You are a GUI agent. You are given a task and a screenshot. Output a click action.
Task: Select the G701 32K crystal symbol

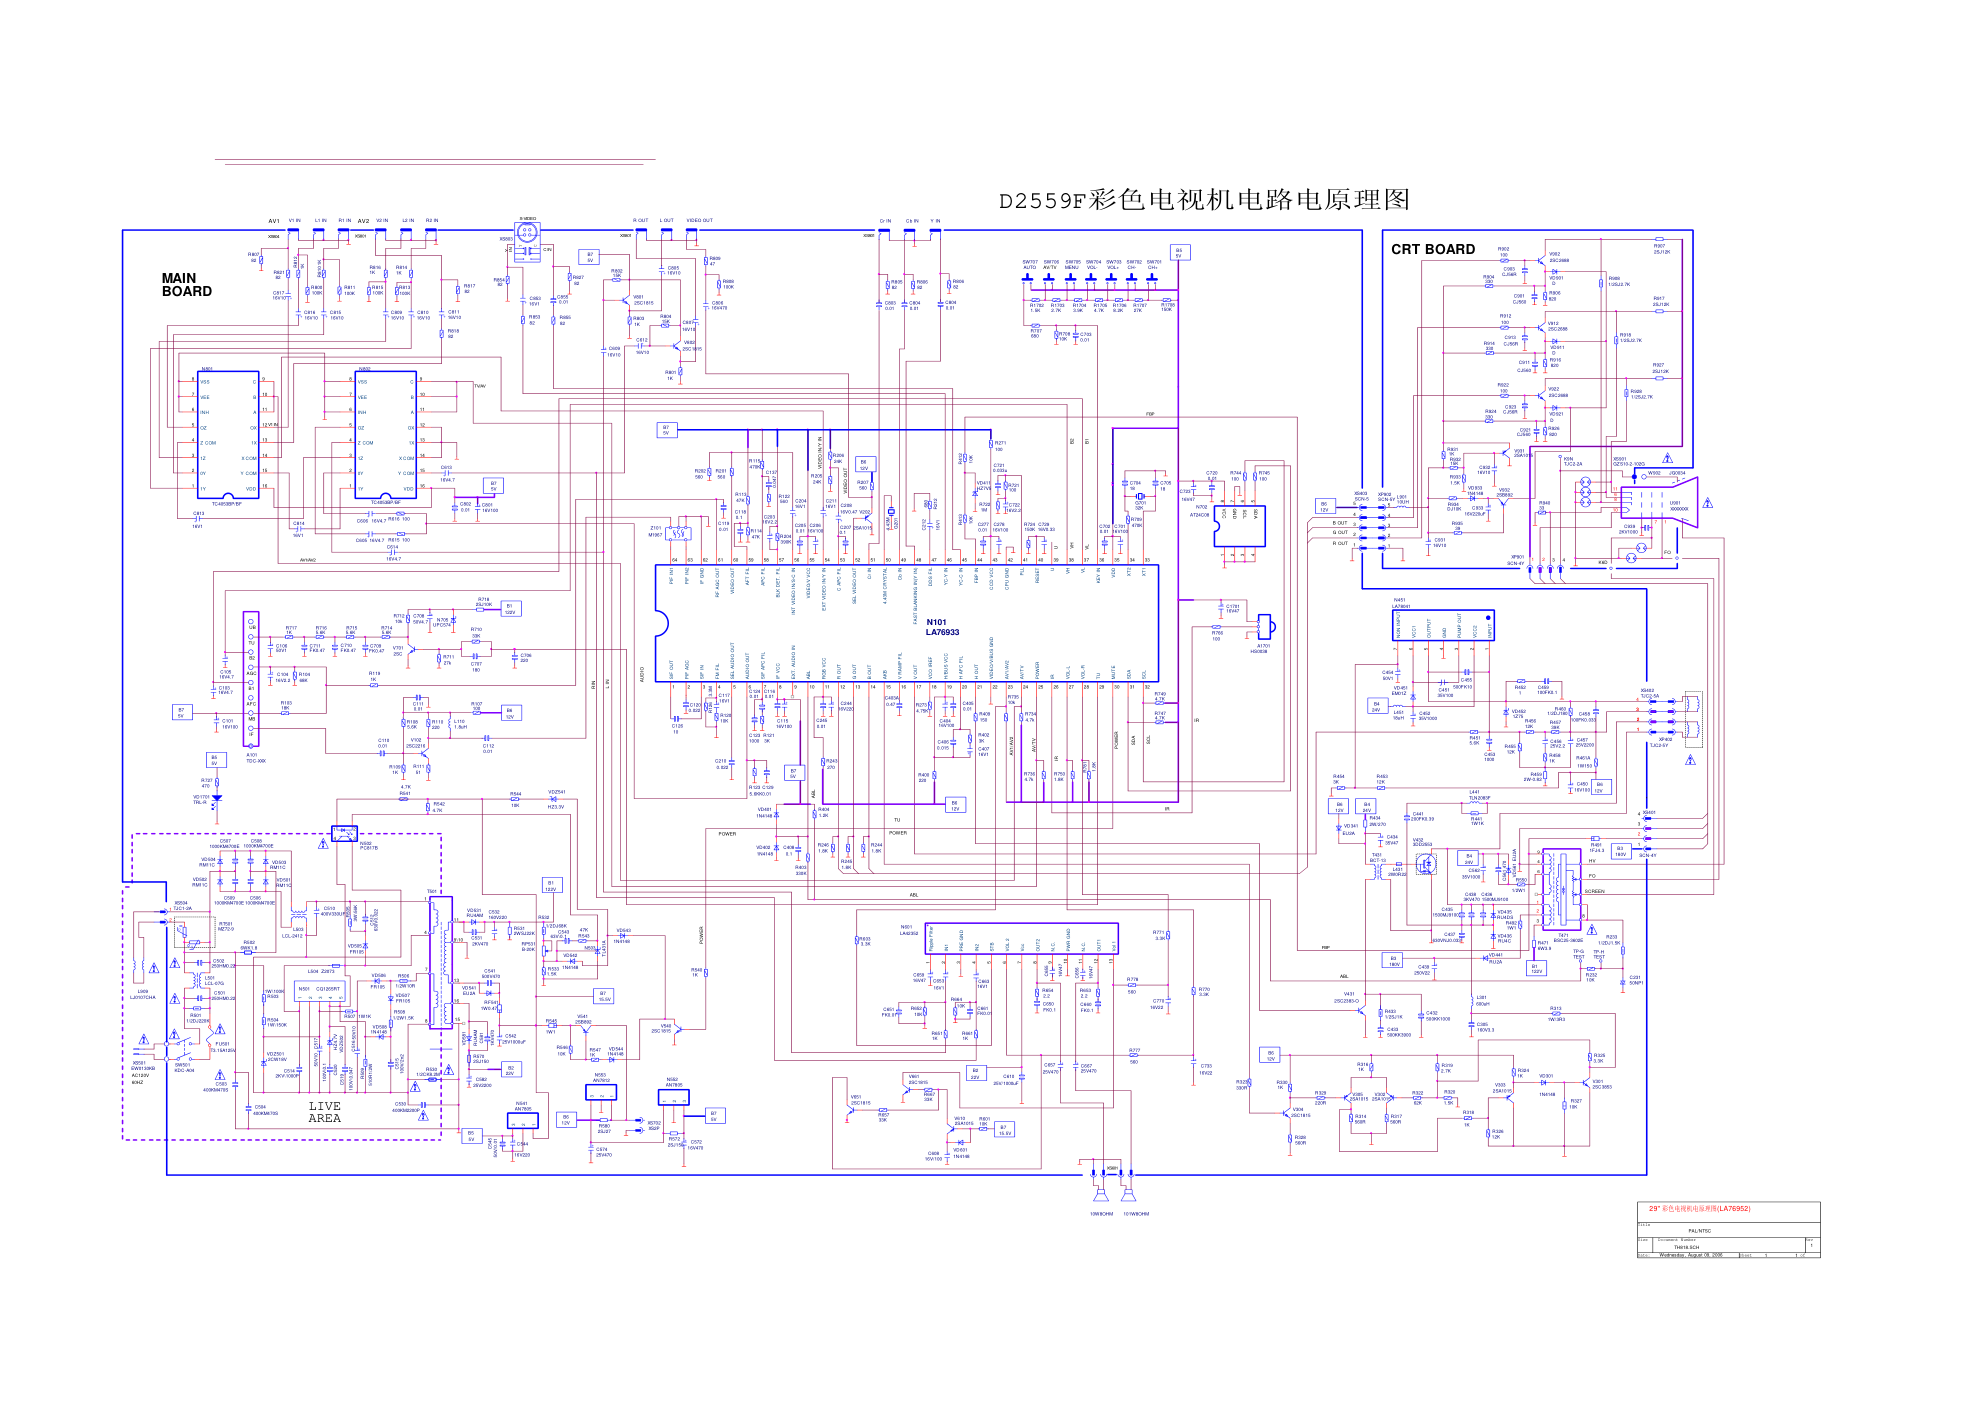1139,496
